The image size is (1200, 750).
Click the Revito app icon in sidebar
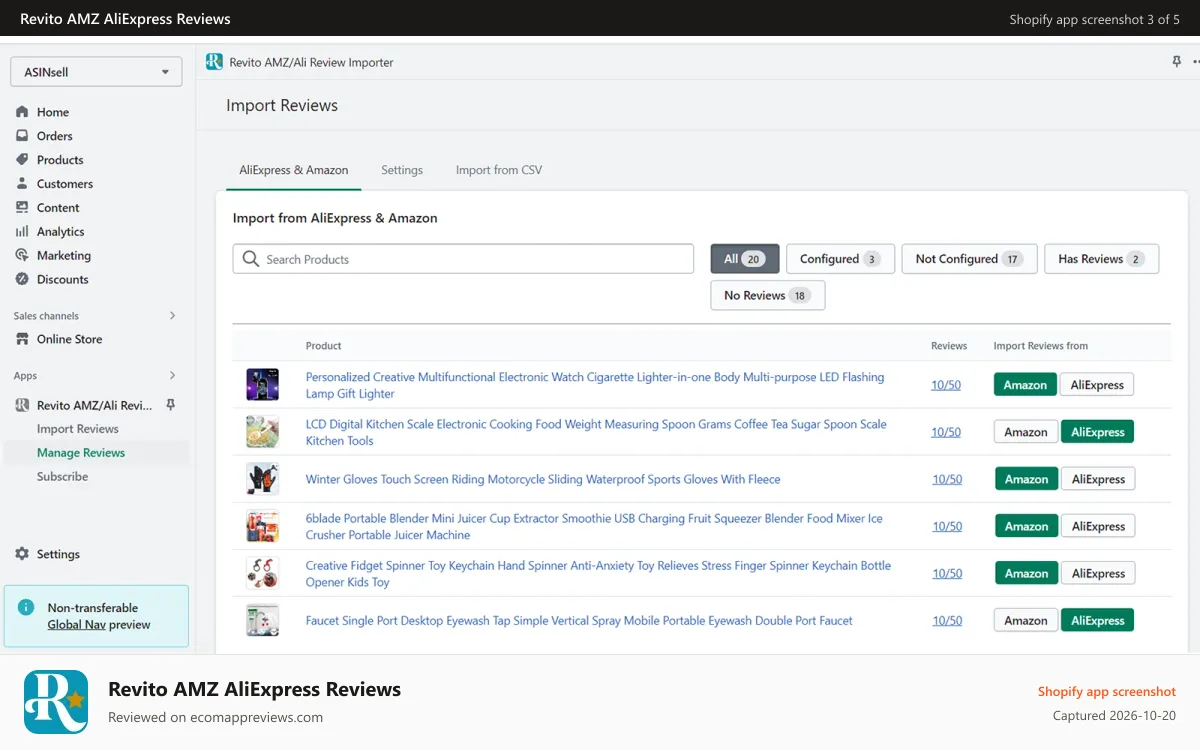22,405
